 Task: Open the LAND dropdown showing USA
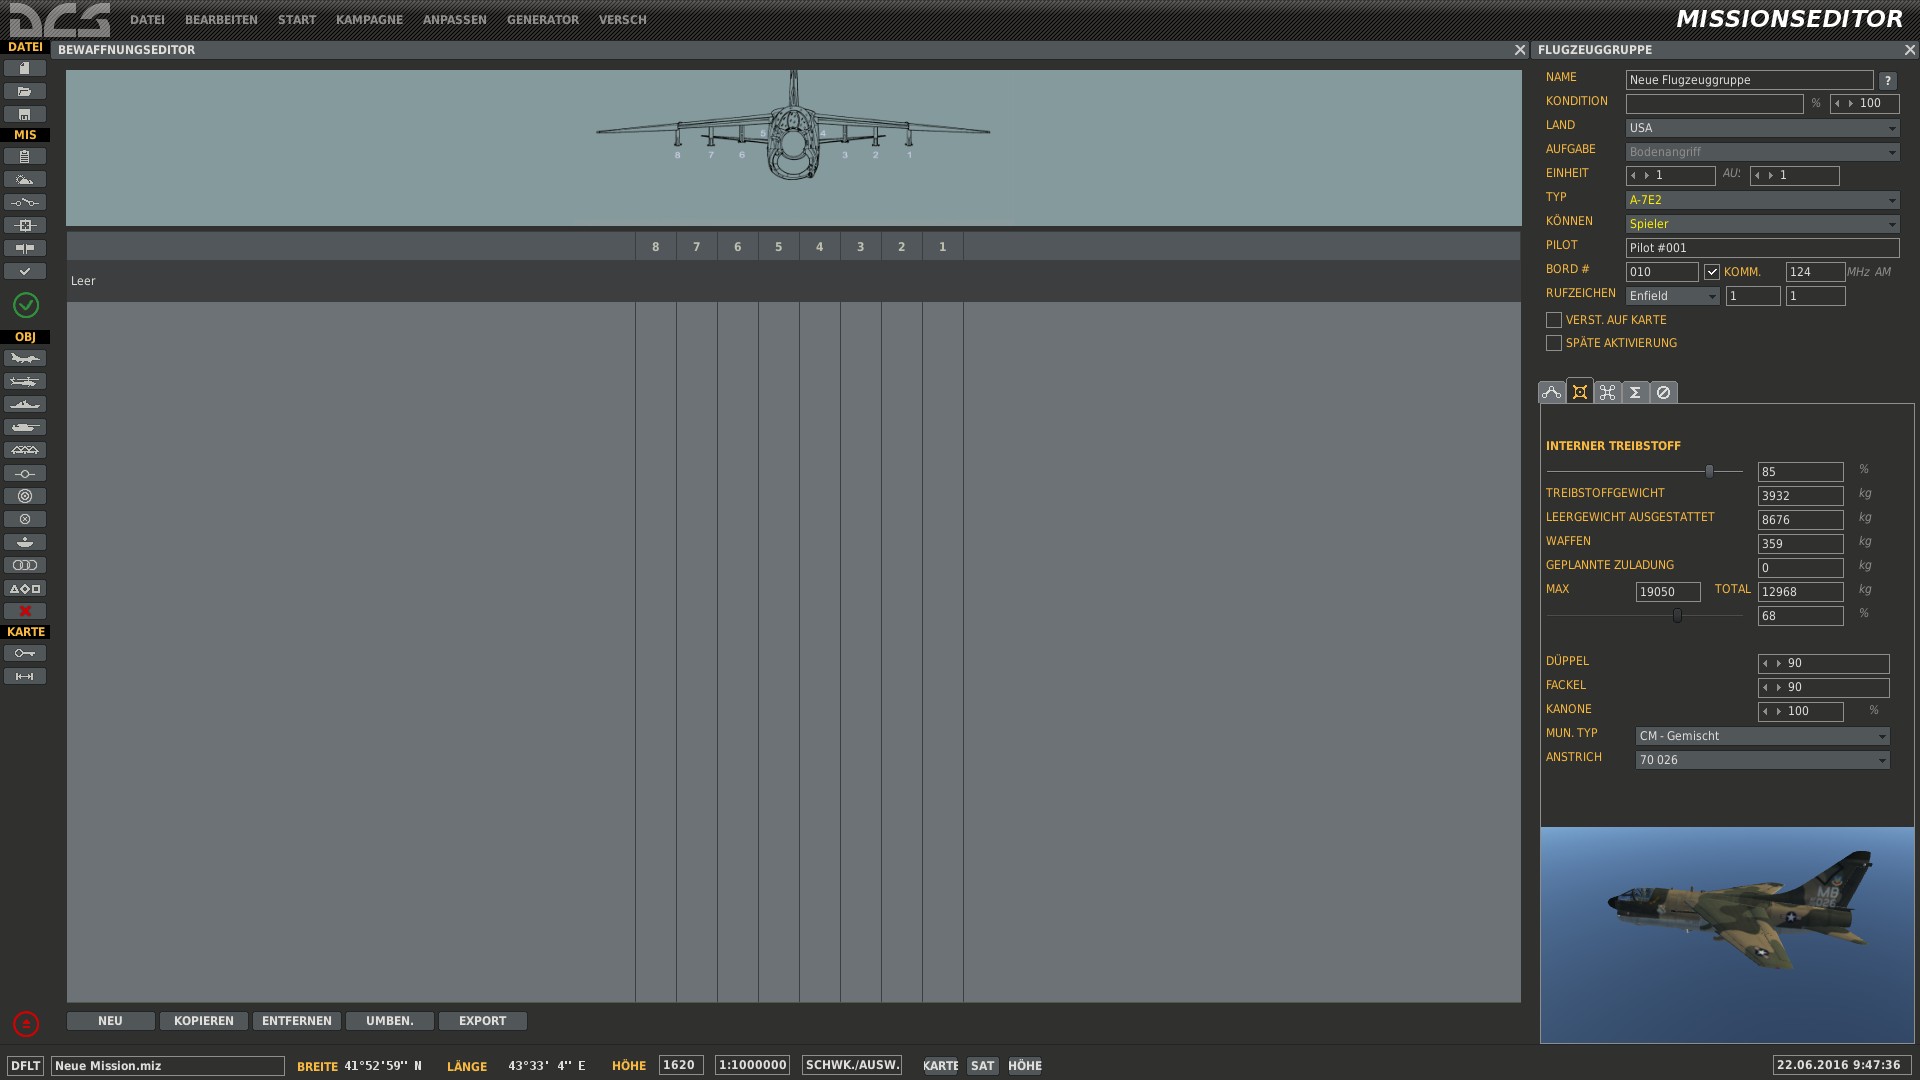pyautogui.click(x=1762, y=128)
